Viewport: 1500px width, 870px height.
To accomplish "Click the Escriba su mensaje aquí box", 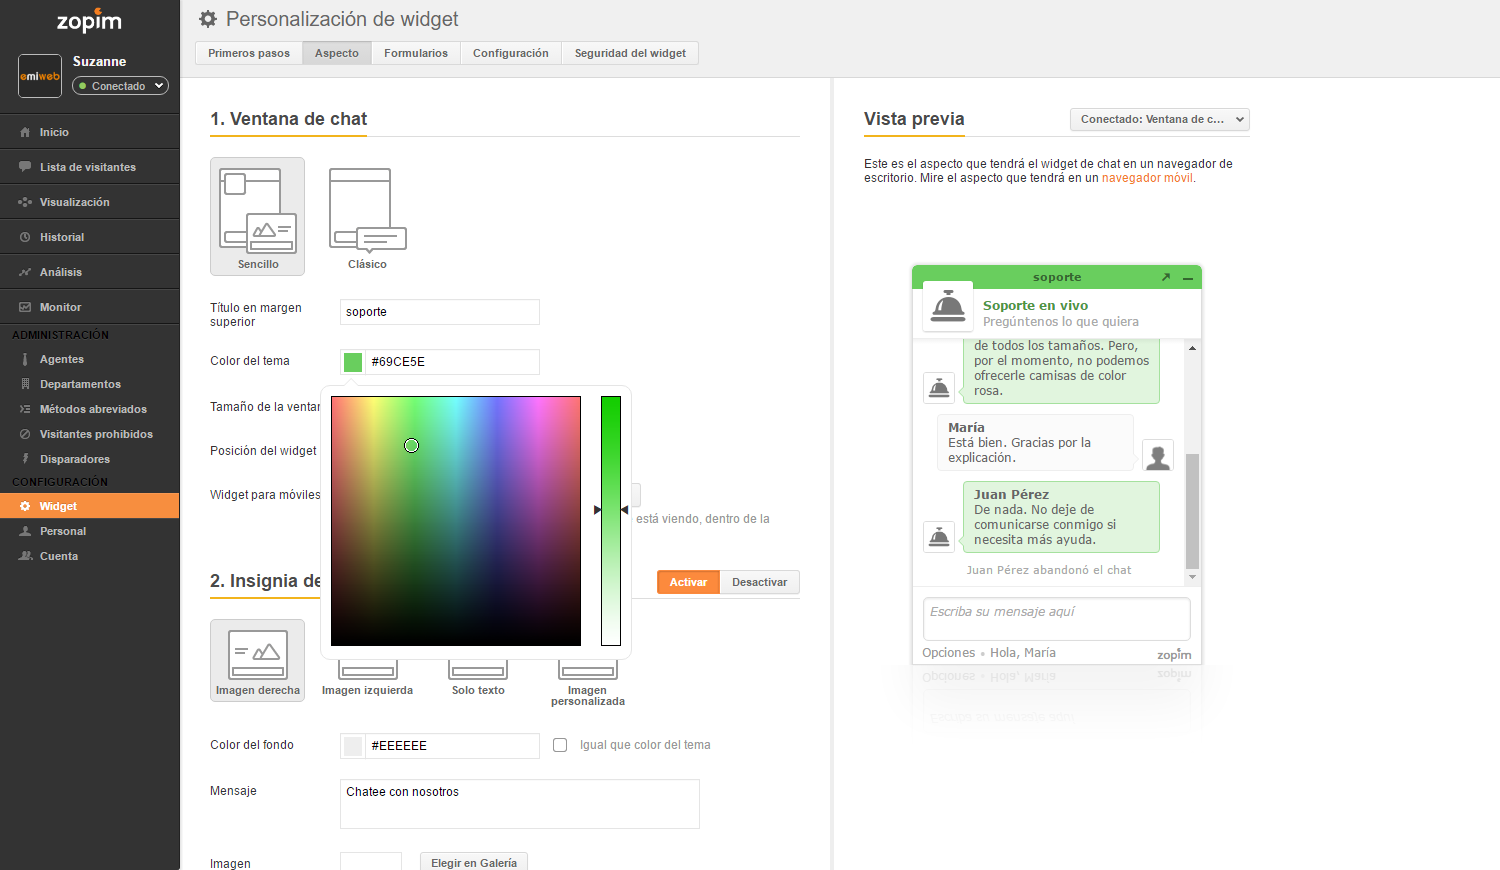I will pyautogui.click(x=1057, y=619).
